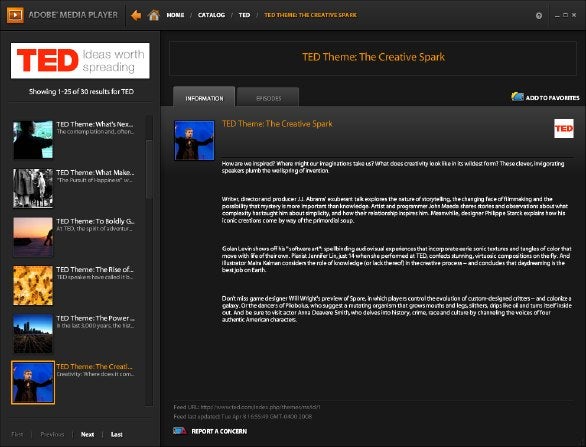Image resolution: width=586 pixels, height=447 pixels.
Task: Open 'TED Theme: What Make...' title
Action: (95, 173)
